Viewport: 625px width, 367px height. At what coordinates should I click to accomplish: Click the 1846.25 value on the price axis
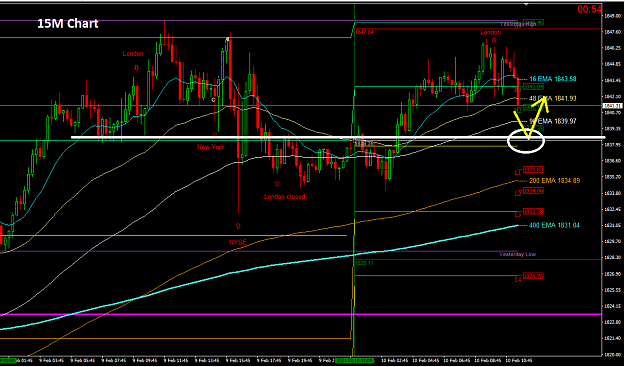click(612, 47)
